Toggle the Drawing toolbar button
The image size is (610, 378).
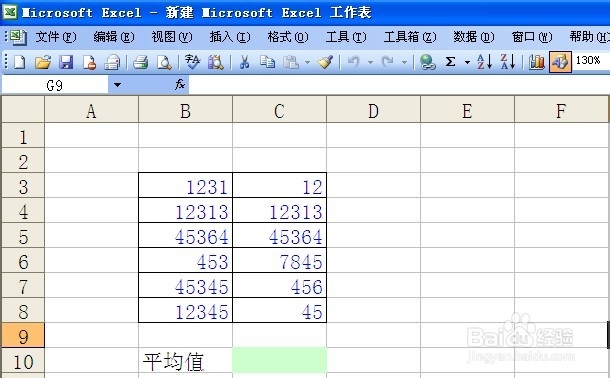[x=560, y=62]
